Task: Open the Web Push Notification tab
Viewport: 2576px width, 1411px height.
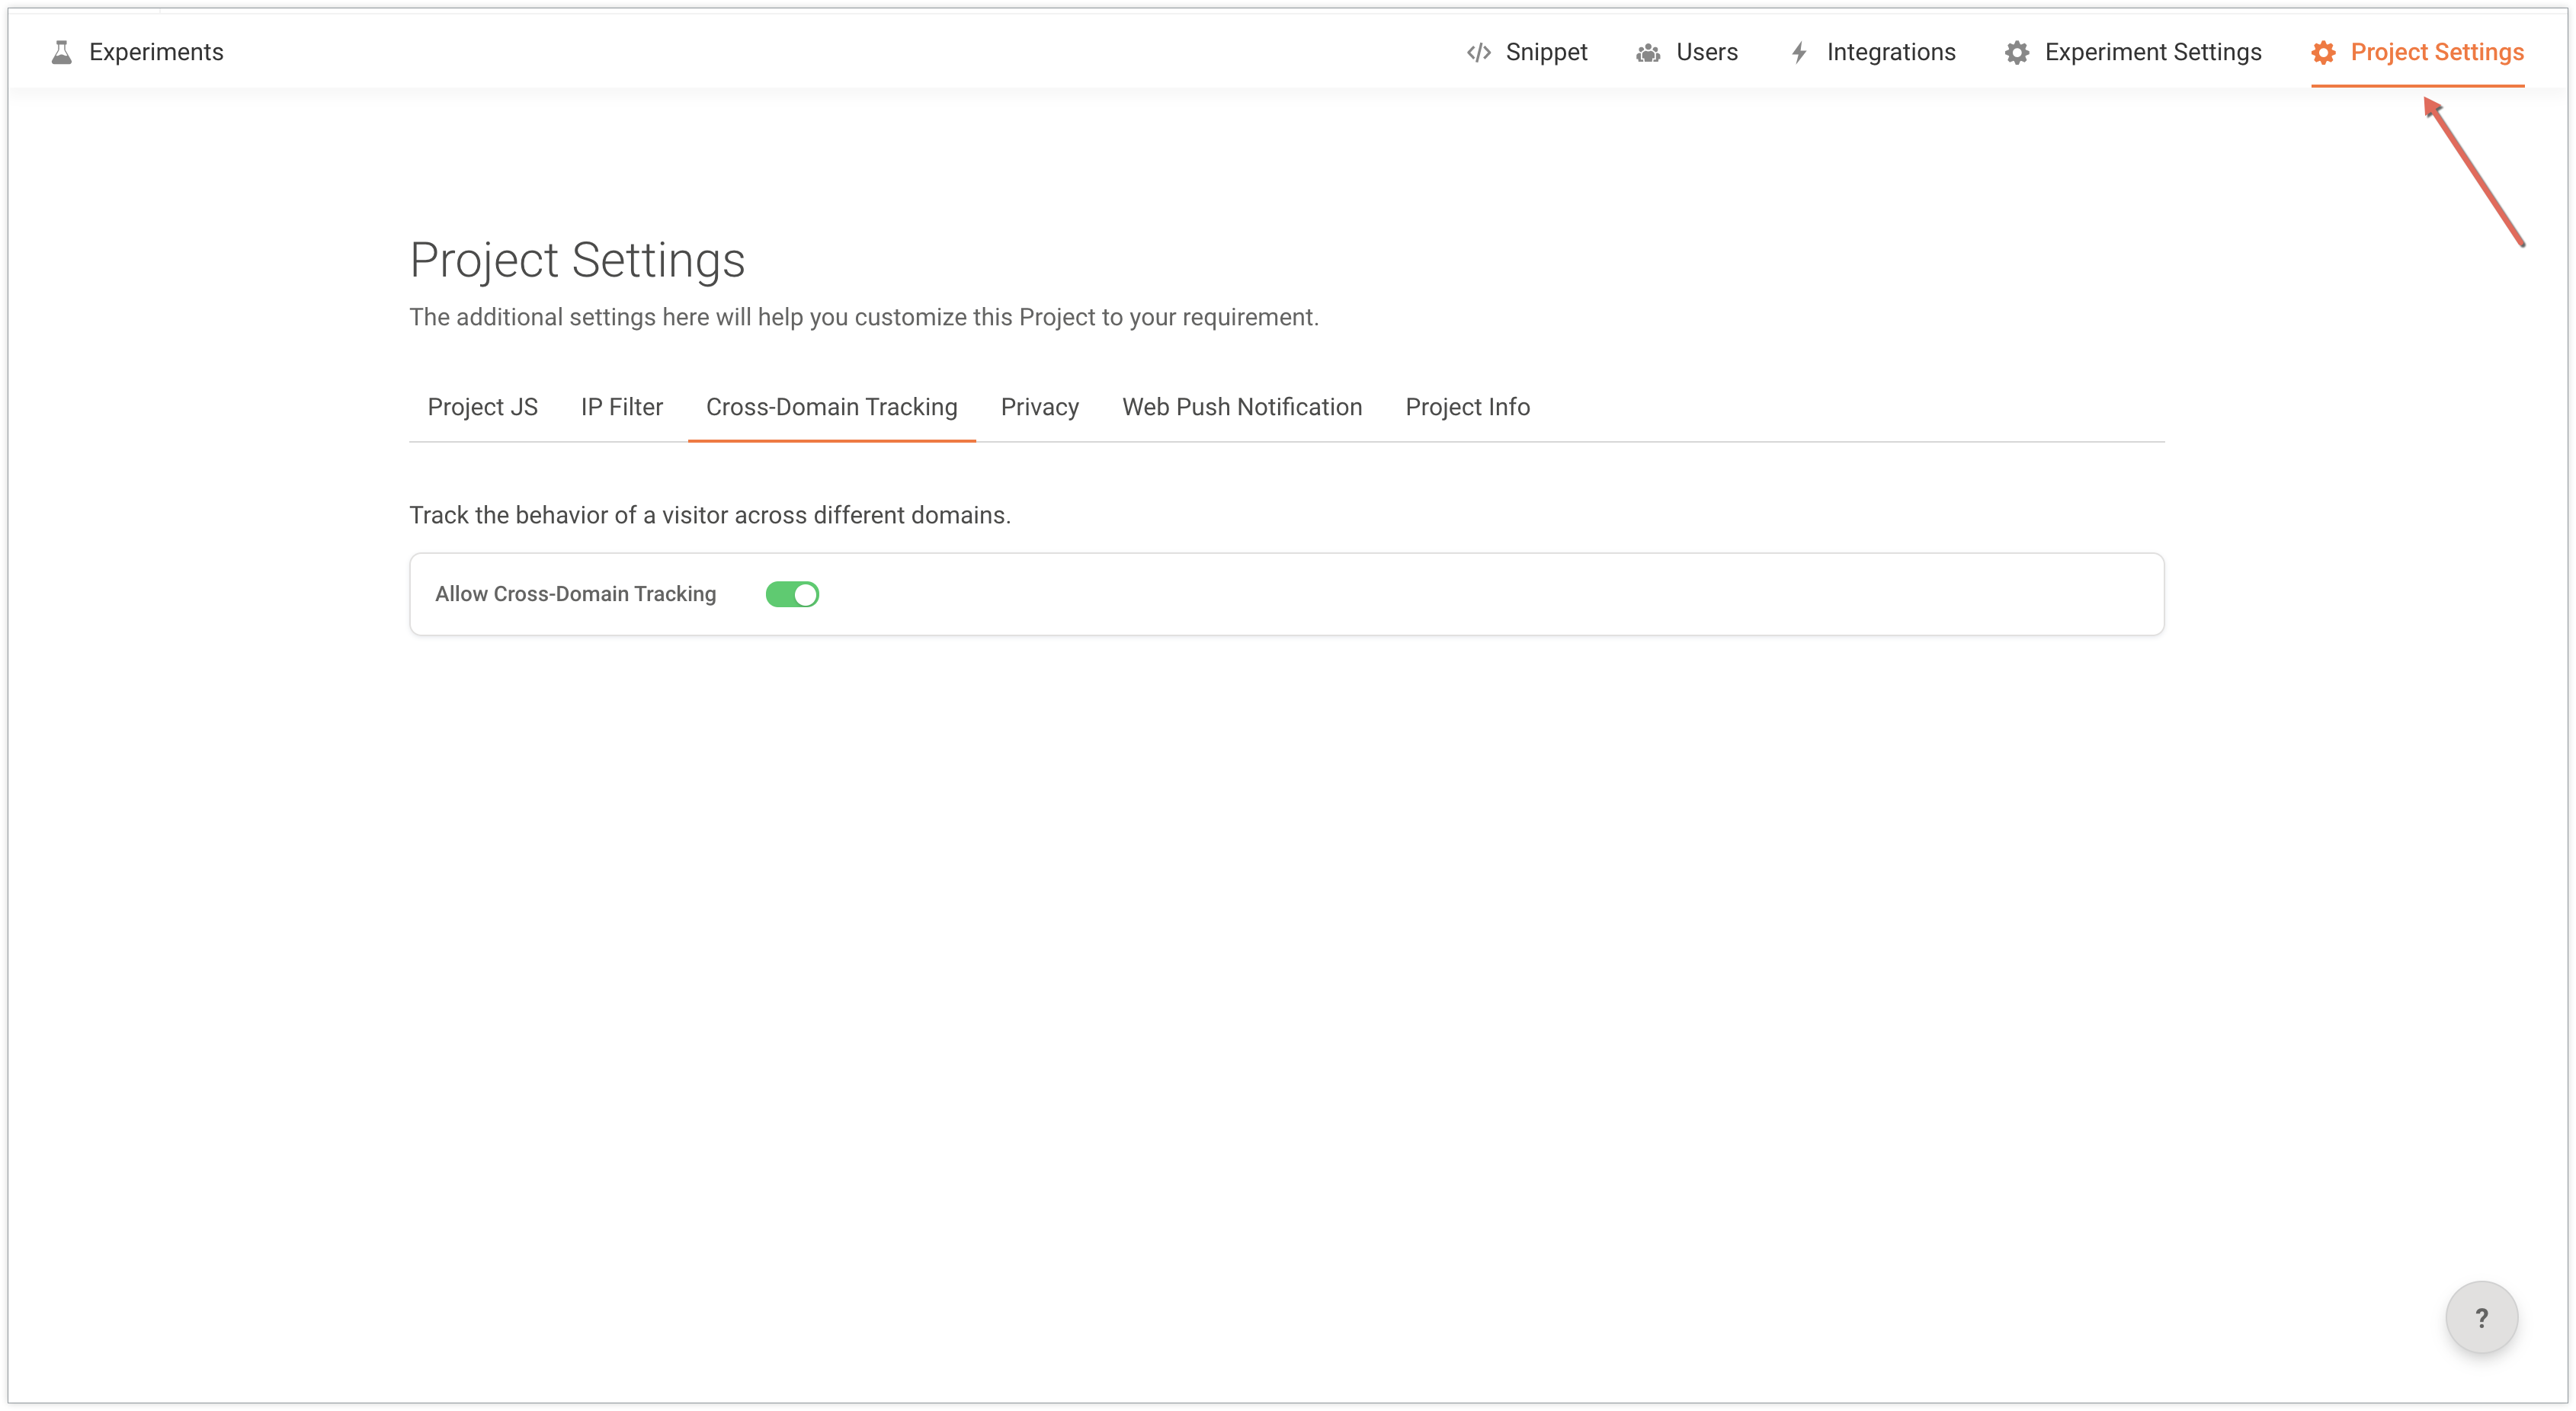Action: pos(1241,407)
